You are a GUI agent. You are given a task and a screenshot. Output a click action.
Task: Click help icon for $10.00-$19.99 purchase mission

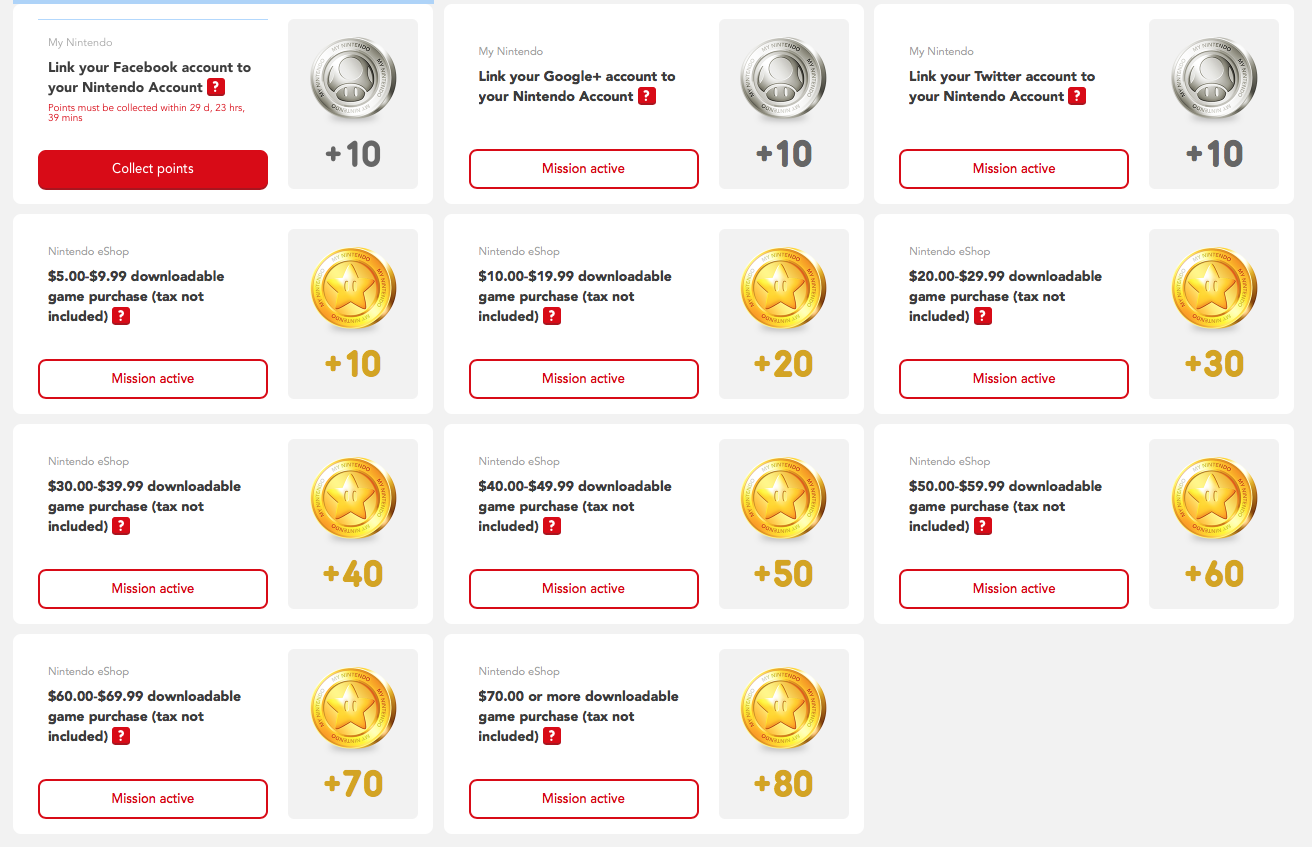pyautogui.click(x=552, y=316)
